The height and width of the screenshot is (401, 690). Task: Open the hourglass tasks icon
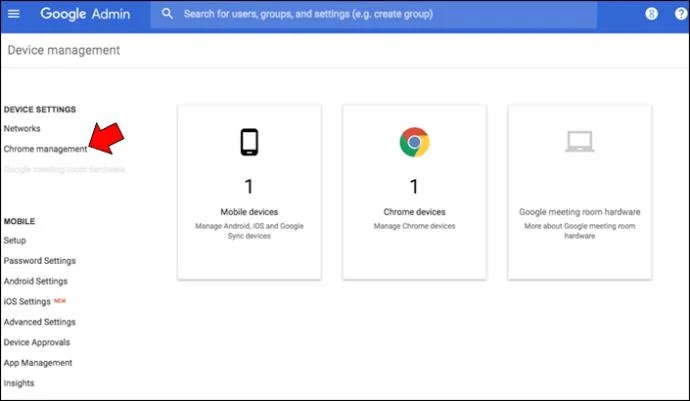(x=651, y=14)
